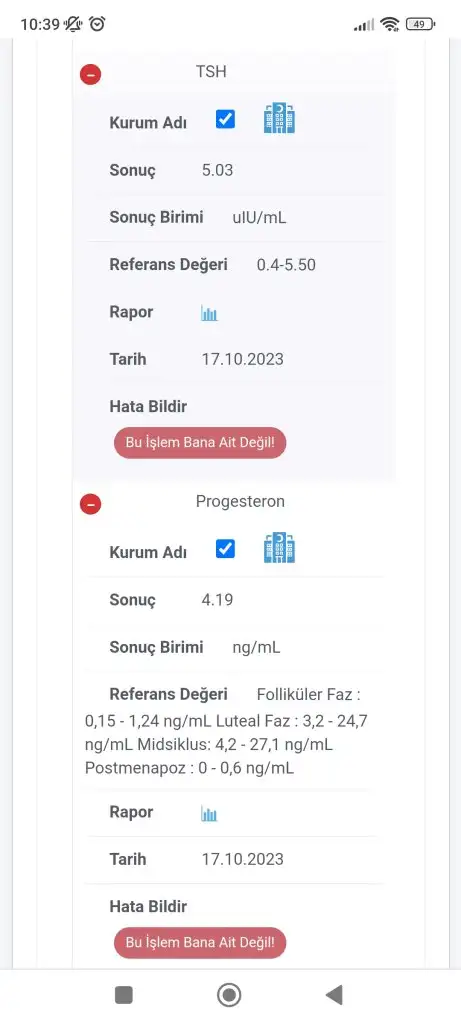Collapse the TSH result section
The width and height of the screenshot is (461, 1024).
pyautogui.click(x=91, y=74)
